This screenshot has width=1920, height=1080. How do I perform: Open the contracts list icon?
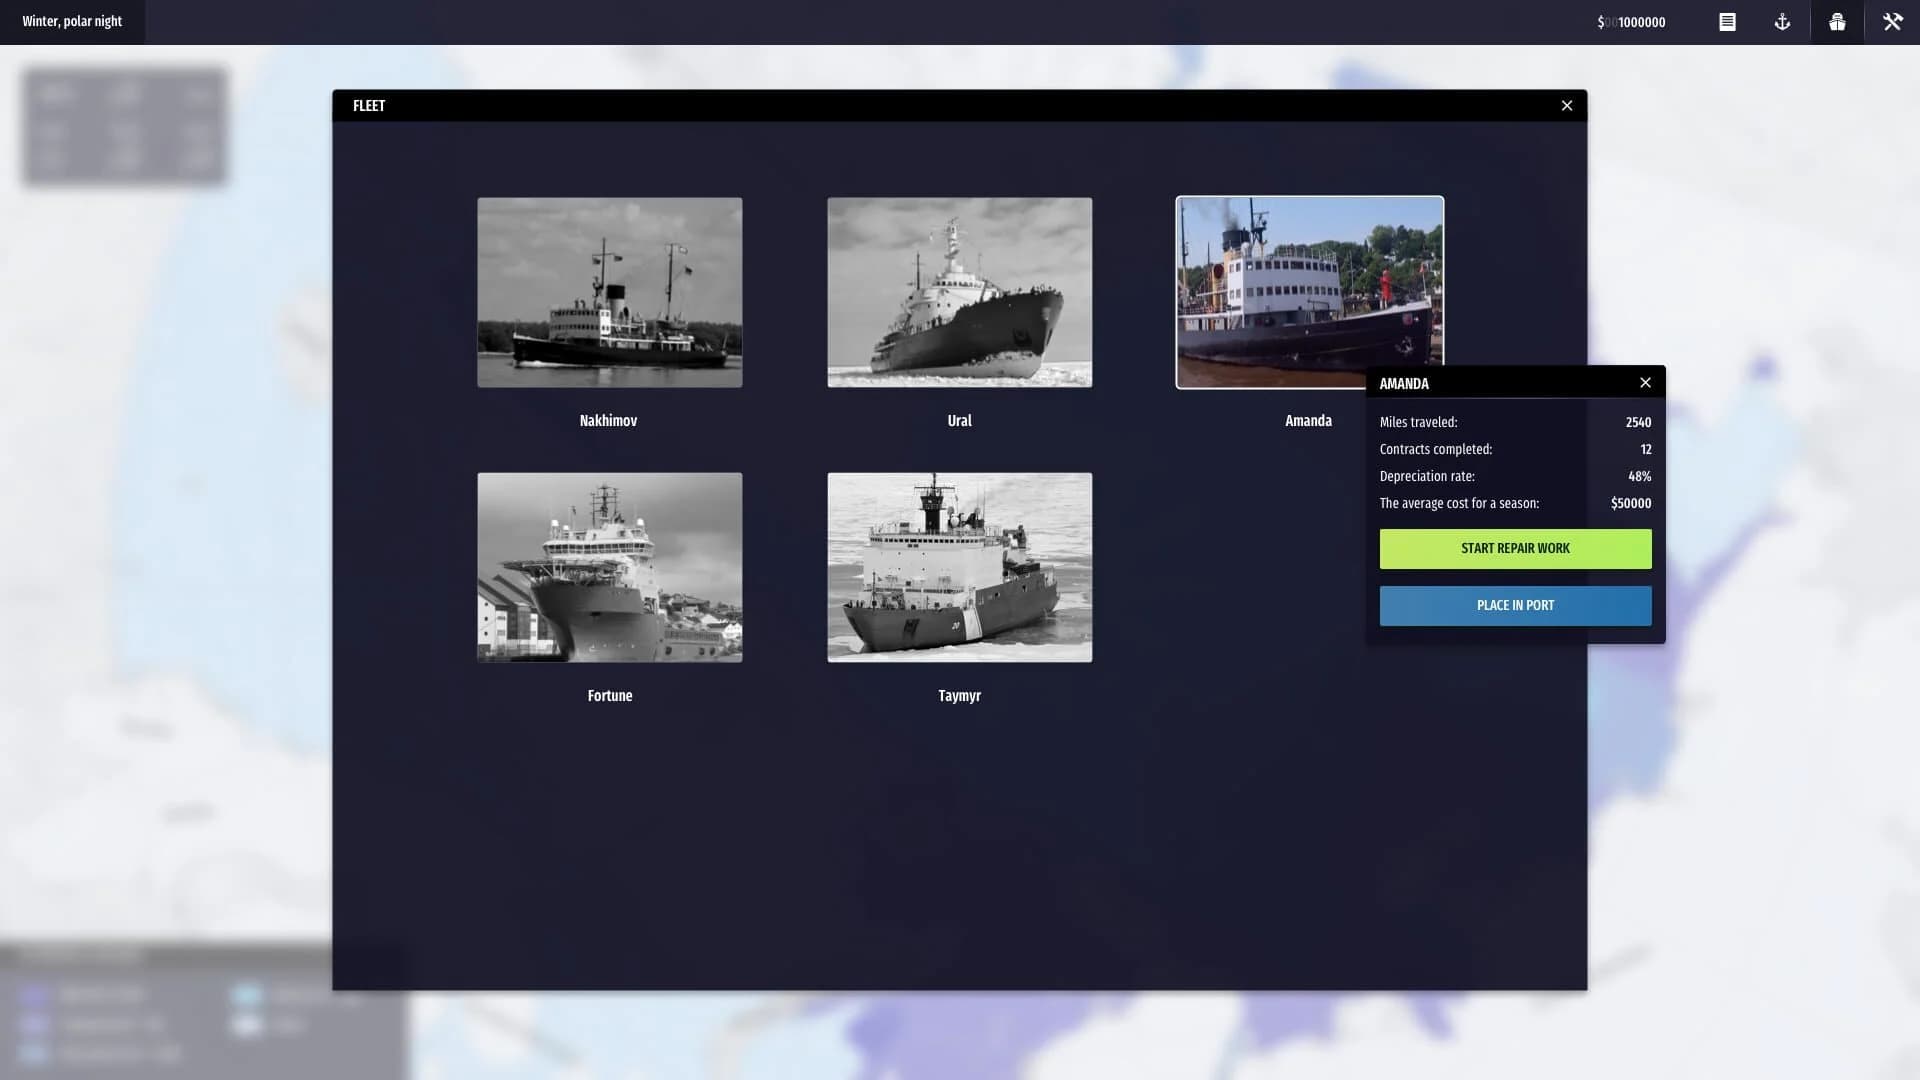pos(1726,21)
